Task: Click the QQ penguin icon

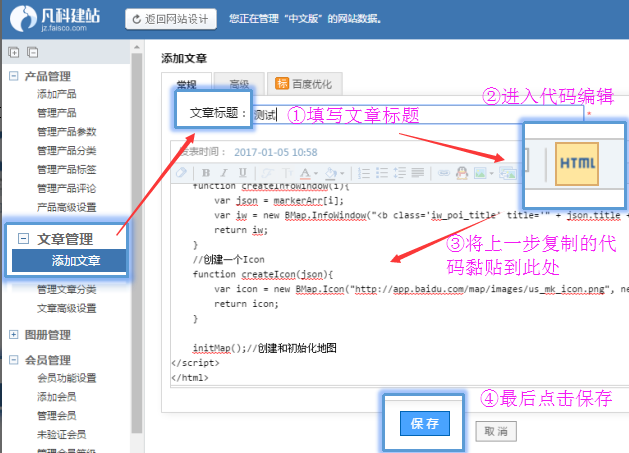Action: click(x=462, y=173)
